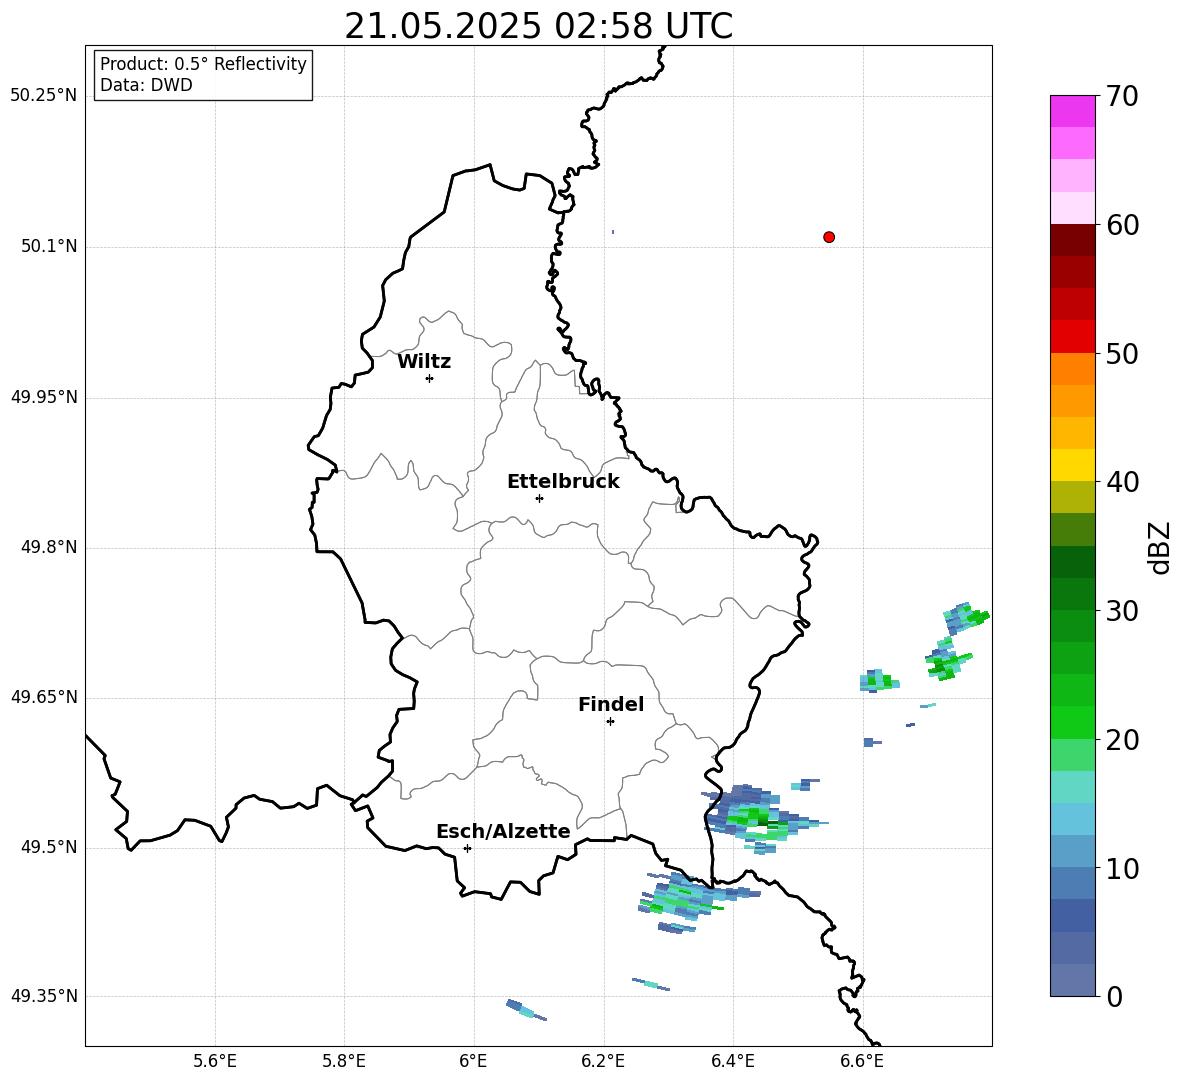Click the 0 tick label on colorbar
Image resolution: width=1184 pixels, height=1081 pixels.
point(1114,997)
